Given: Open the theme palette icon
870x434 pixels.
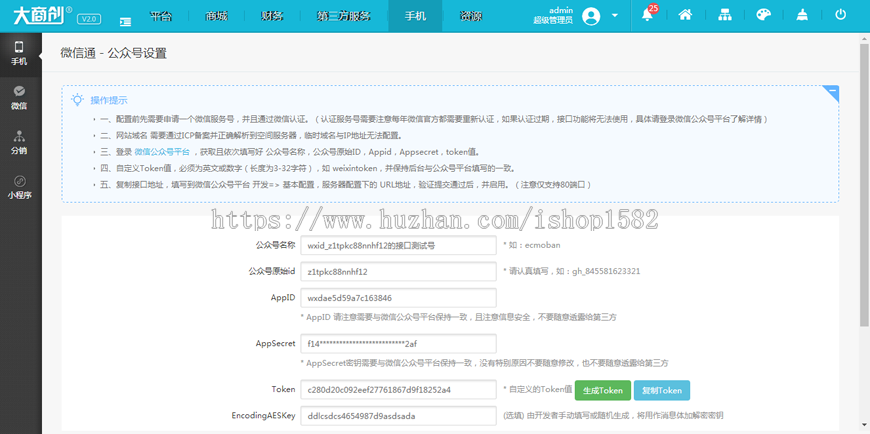Looking at the screenshot, I should tap(764, 15).
